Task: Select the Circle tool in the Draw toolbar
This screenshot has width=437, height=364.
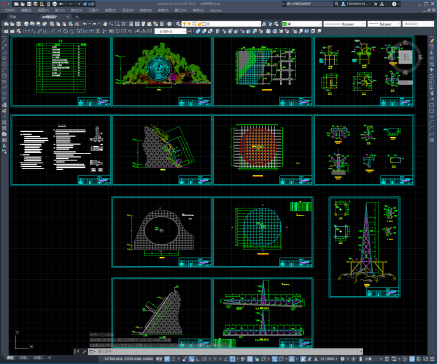Action: tap(4, 75)
